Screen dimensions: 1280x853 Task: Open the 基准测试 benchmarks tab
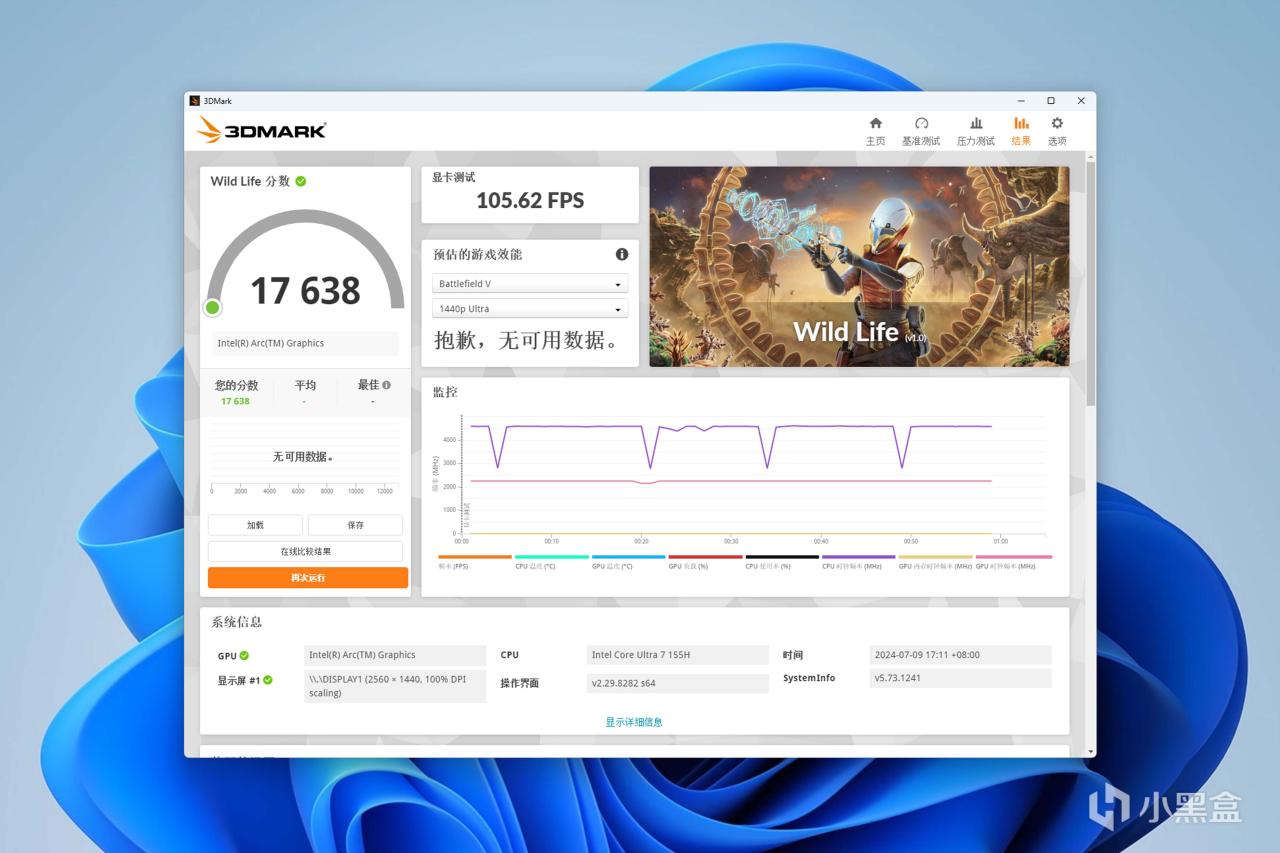click(921, 131)
